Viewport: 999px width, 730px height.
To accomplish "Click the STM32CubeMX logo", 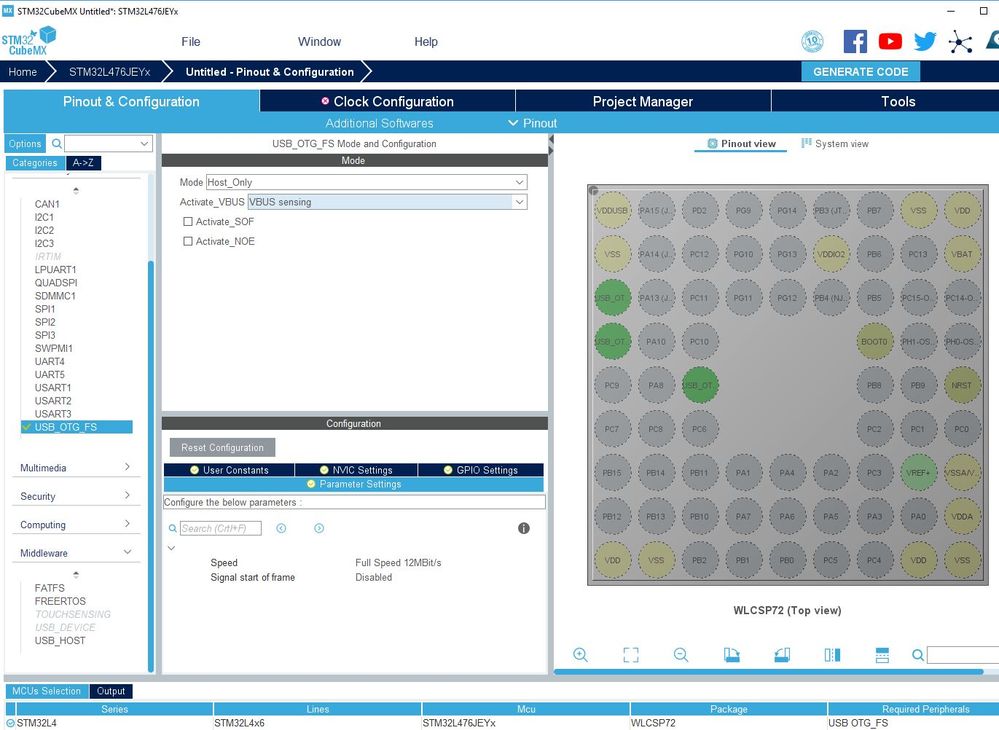I will point(29,40).
